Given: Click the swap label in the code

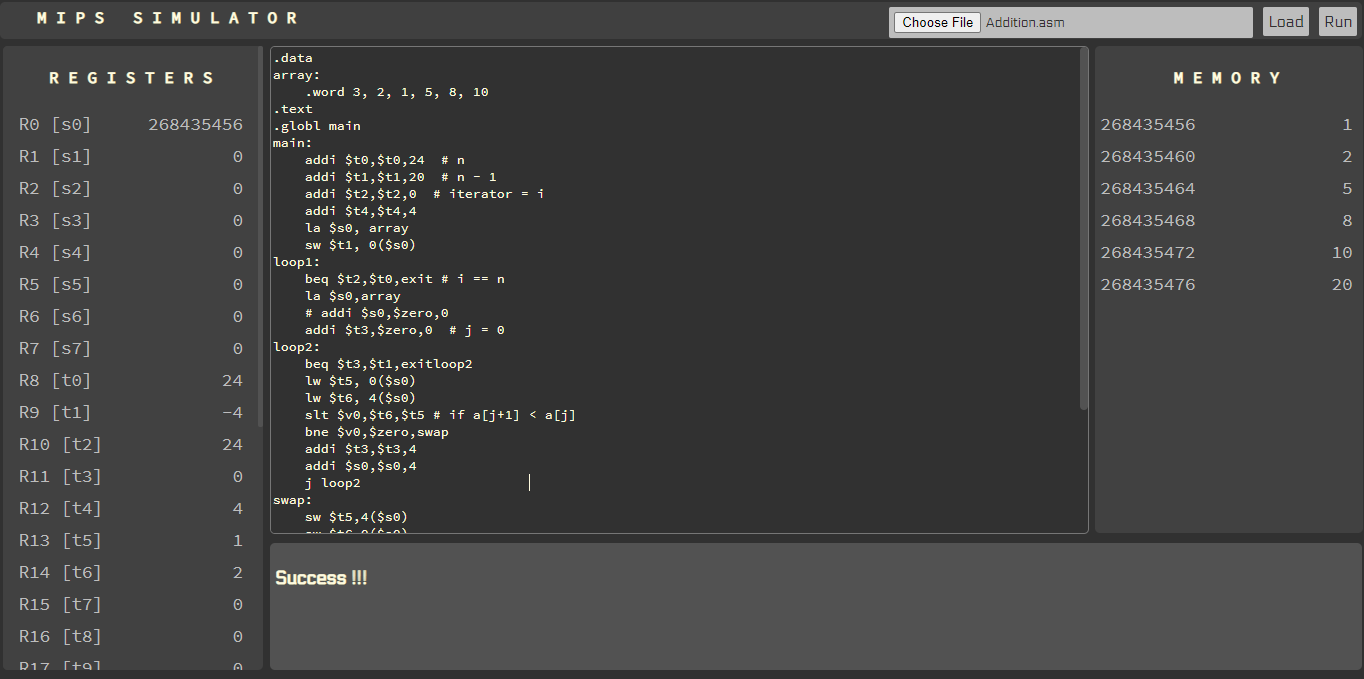Looking at the screenshot, I should [x=289, y=499].
